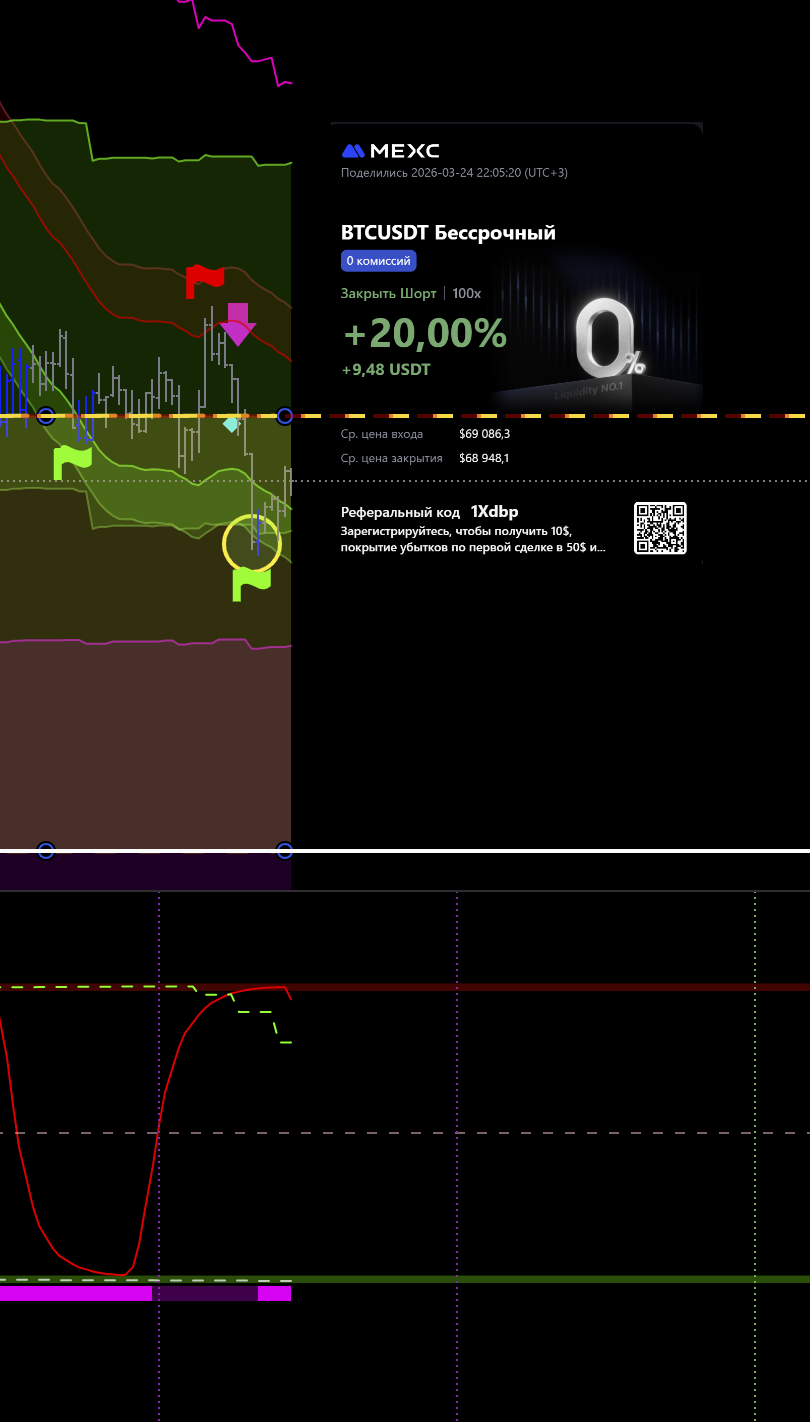Grab left anchor of dashed yellow line
The height and width of the screenshot is (1422, 810).
pos(45,416)
